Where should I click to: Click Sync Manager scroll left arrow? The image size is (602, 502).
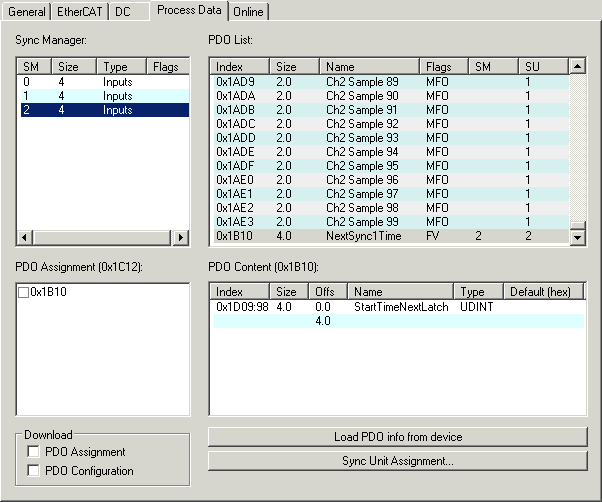pyautogui.click(x=25, y=238)
